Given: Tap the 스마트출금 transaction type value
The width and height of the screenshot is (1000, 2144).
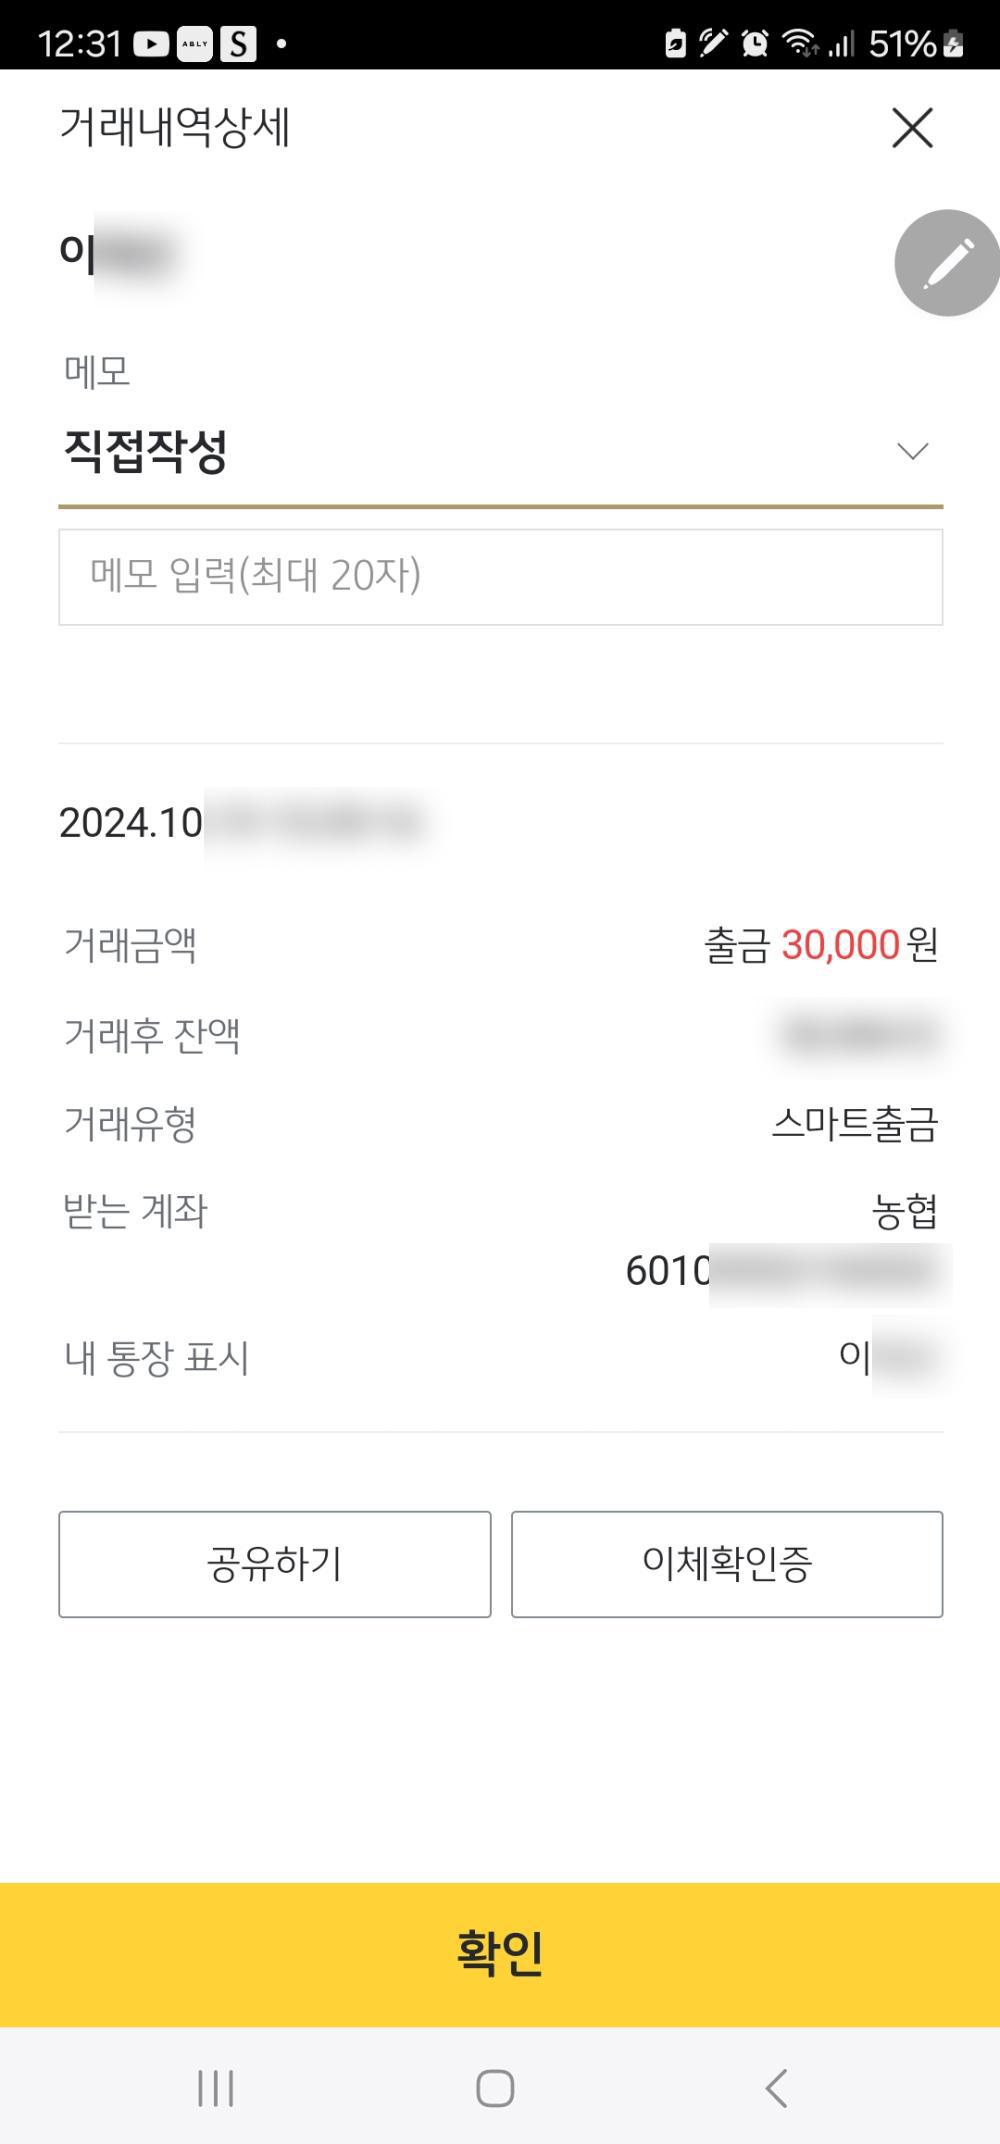Looking at the screenshot, I should [x=855, y=1125].
